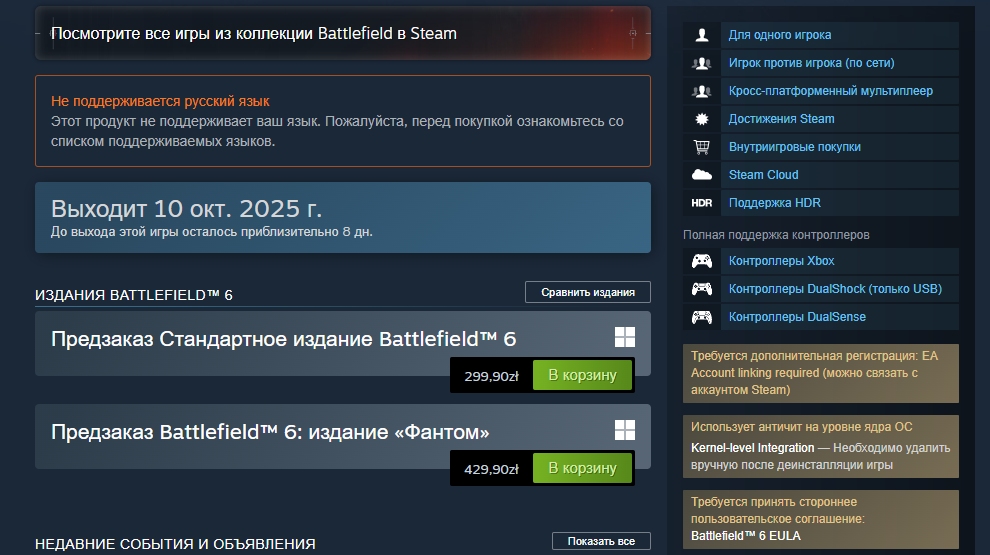Click the in-app purchases cart icon
Image resolution: width=990 pixels, height=555 pixels.
pos(702,147)
